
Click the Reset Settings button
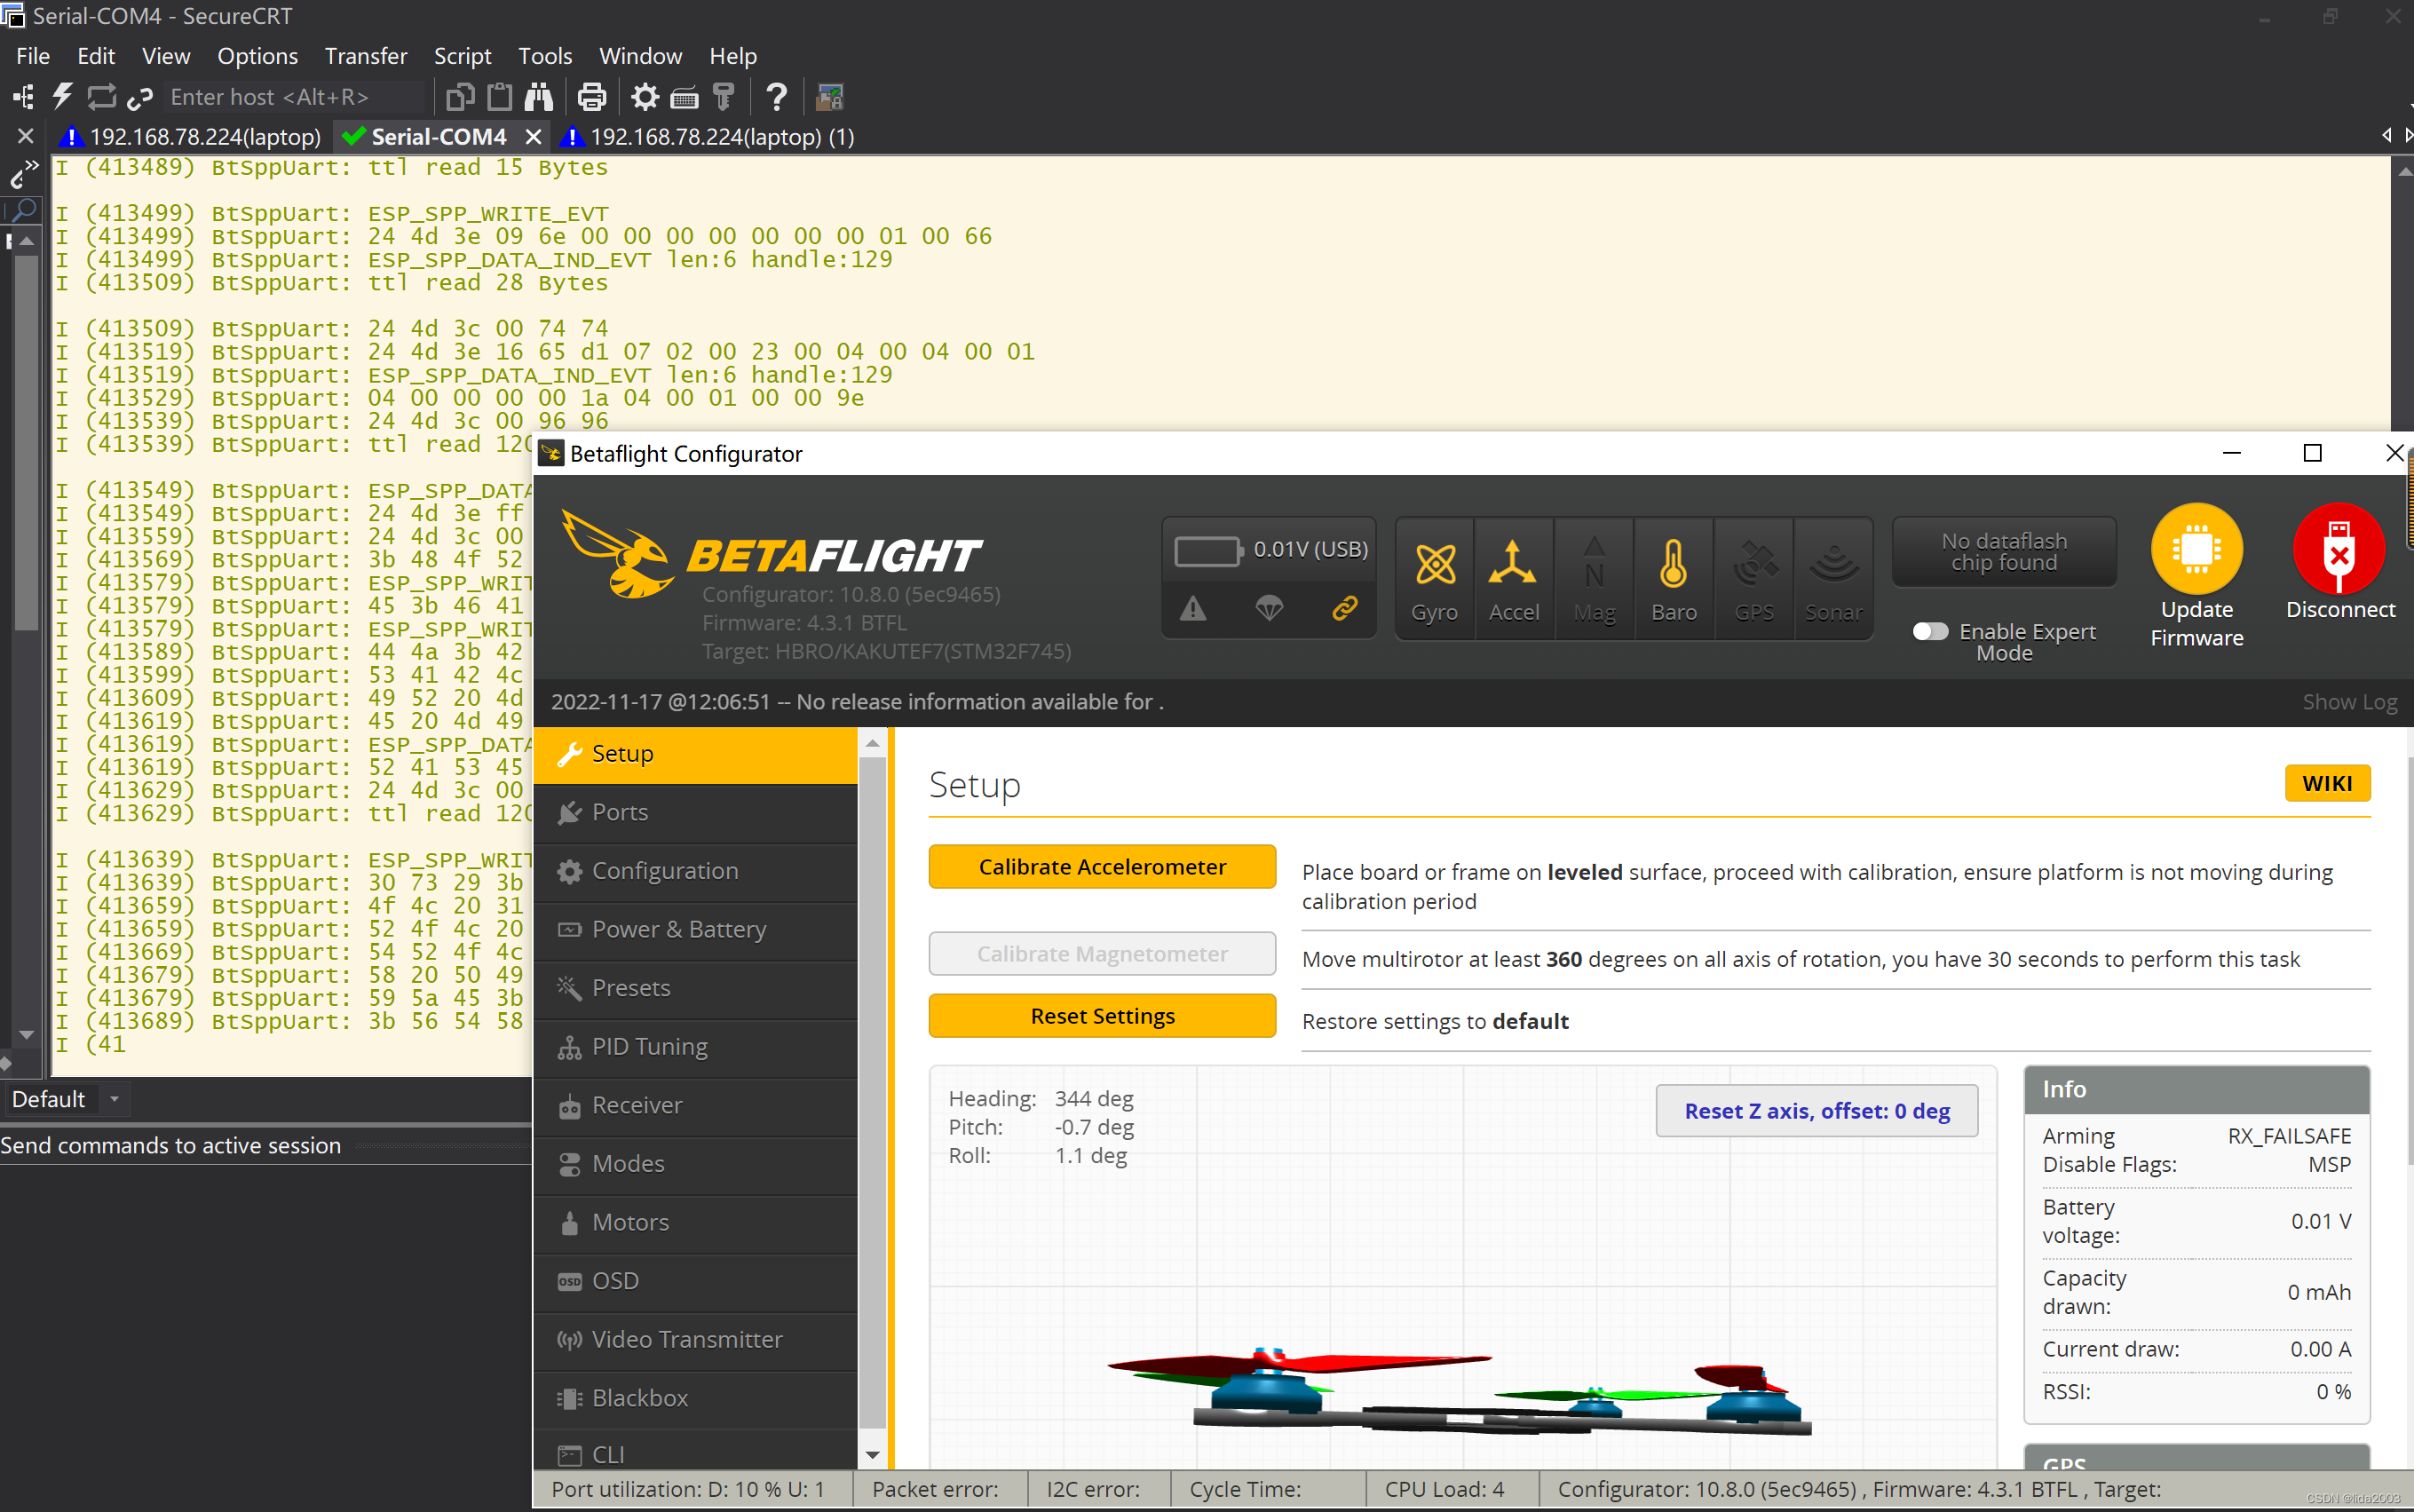click(1102, 1015)
